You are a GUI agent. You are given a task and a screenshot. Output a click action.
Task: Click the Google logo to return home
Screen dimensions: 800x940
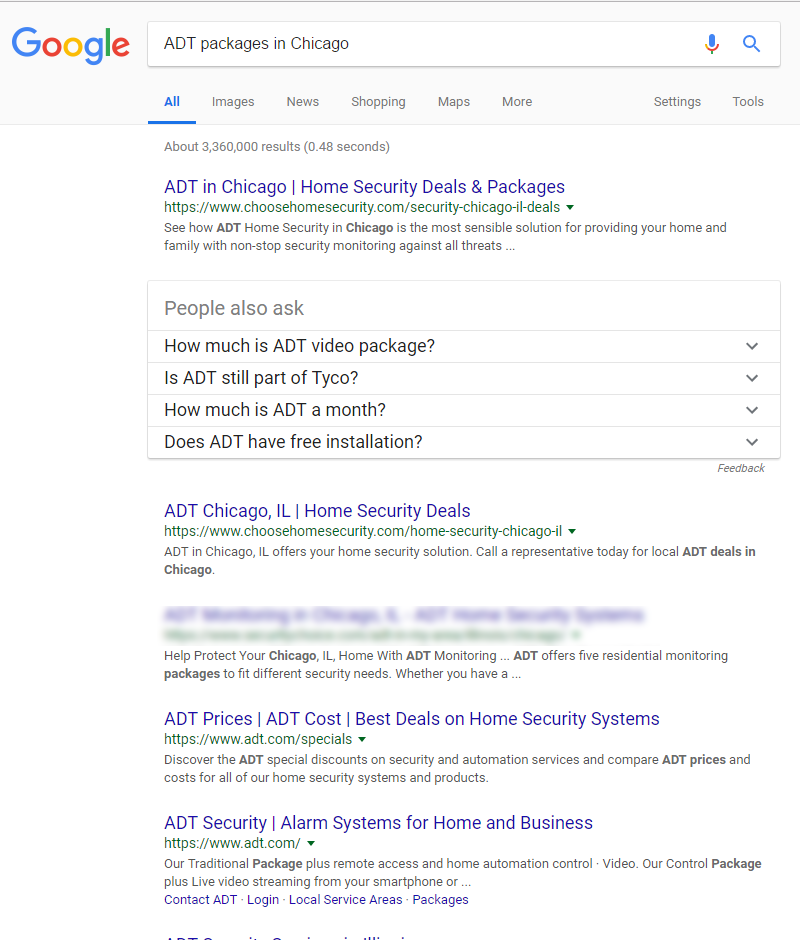point(70,45)
